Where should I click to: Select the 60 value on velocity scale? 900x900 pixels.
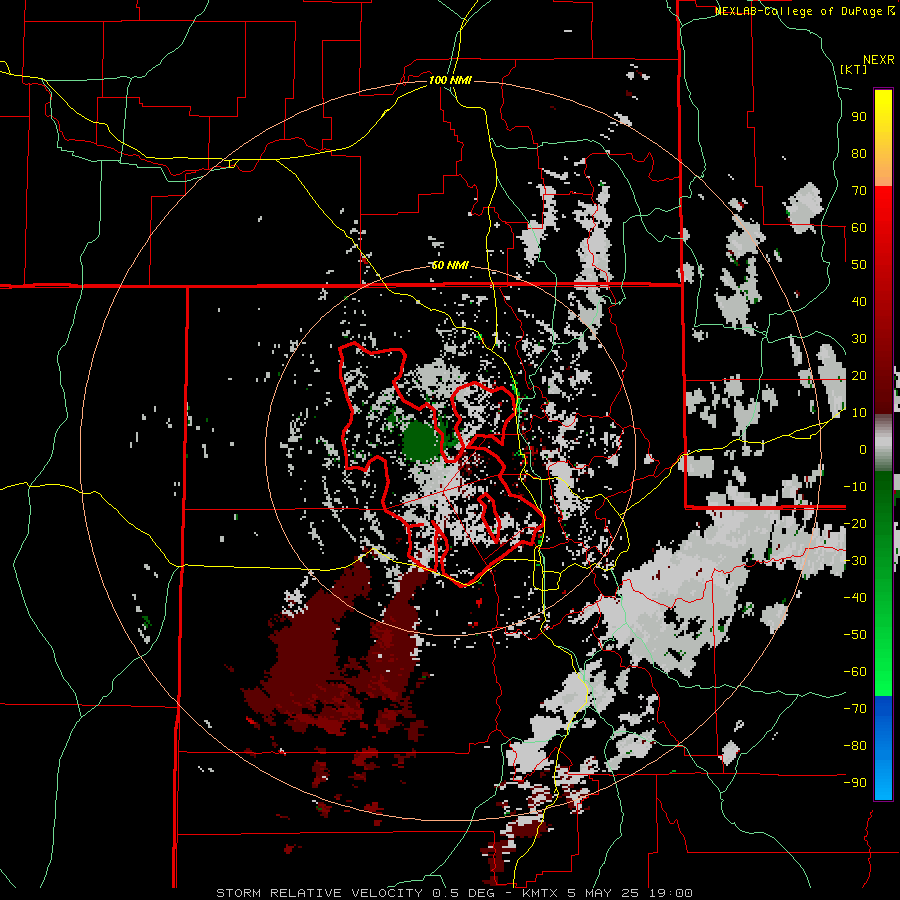coord(859,227)
